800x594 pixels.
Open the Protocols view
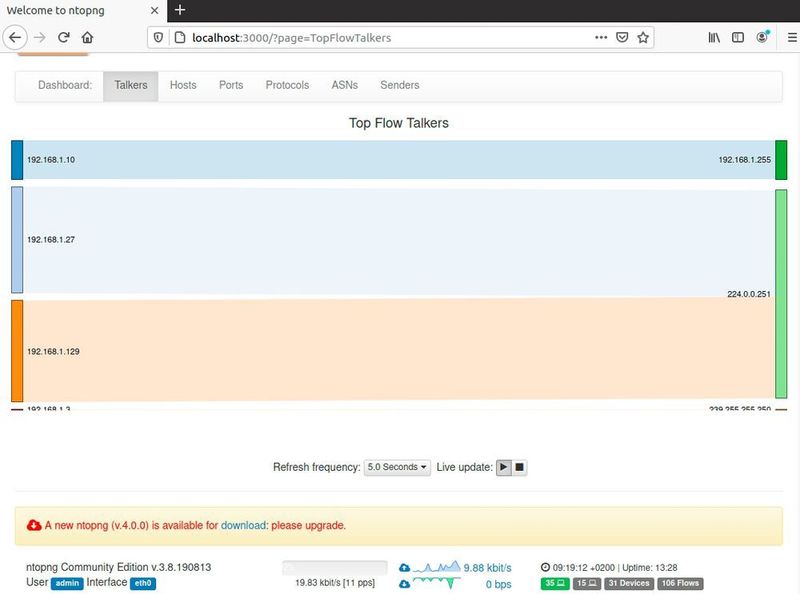click(287, 85)
